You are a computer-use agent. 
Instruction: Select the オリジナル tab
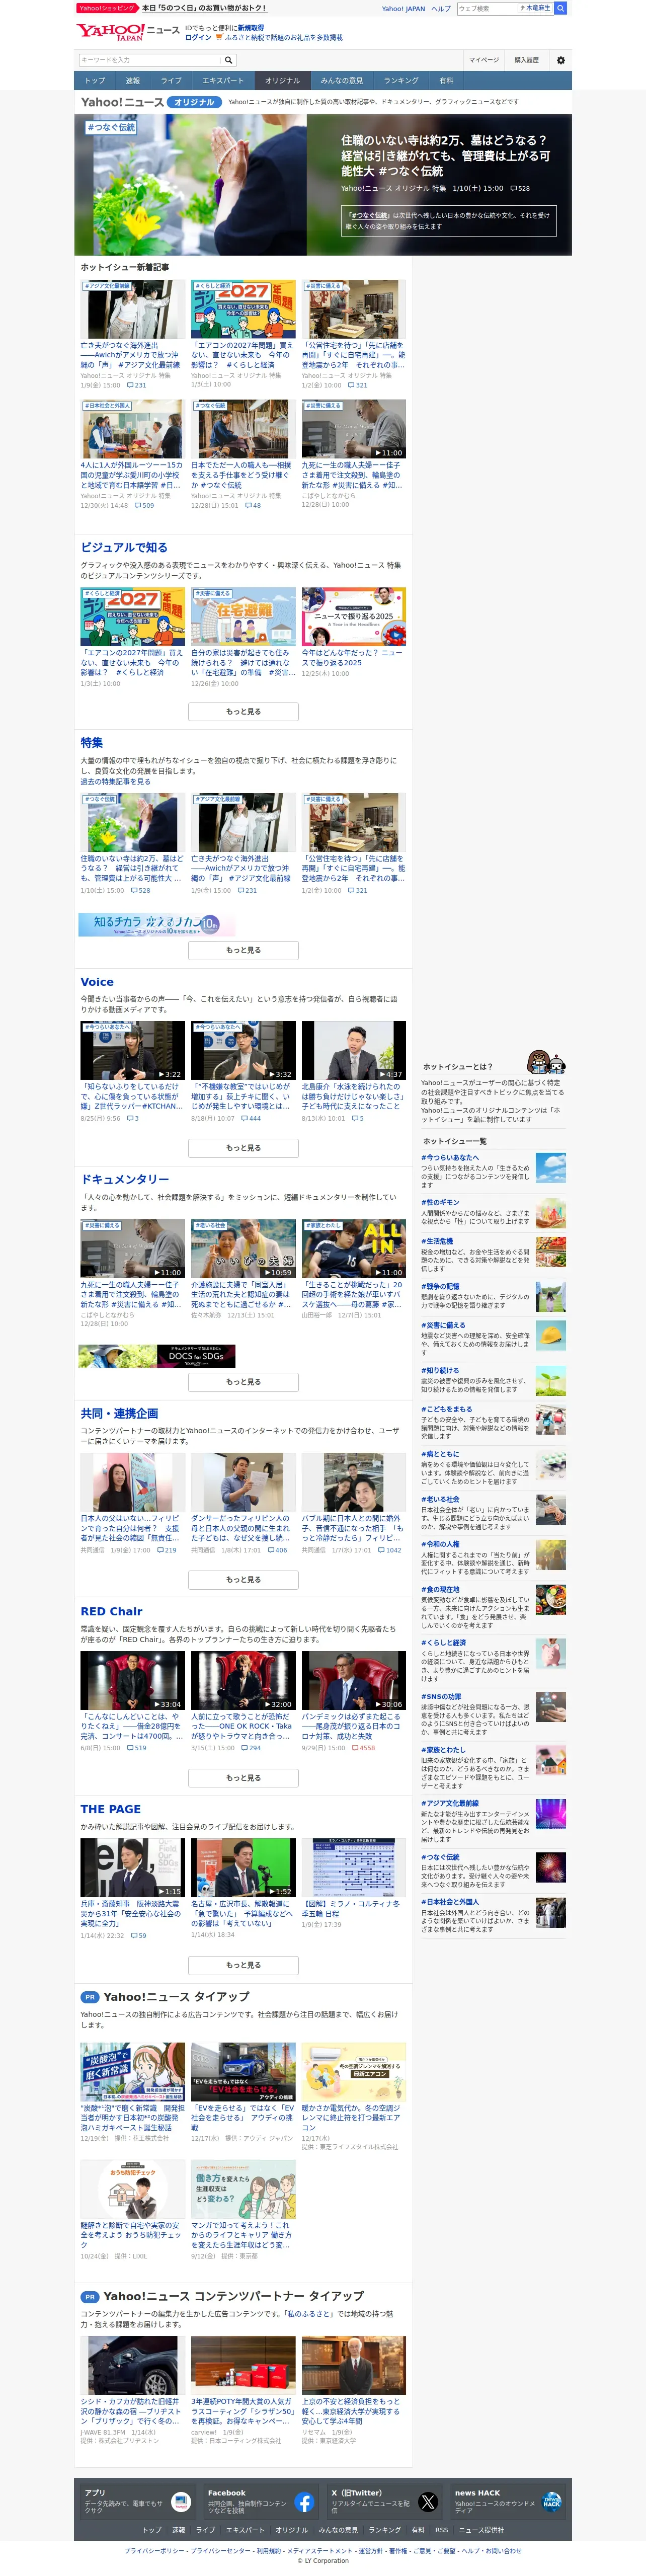click(x=282, y=80)
